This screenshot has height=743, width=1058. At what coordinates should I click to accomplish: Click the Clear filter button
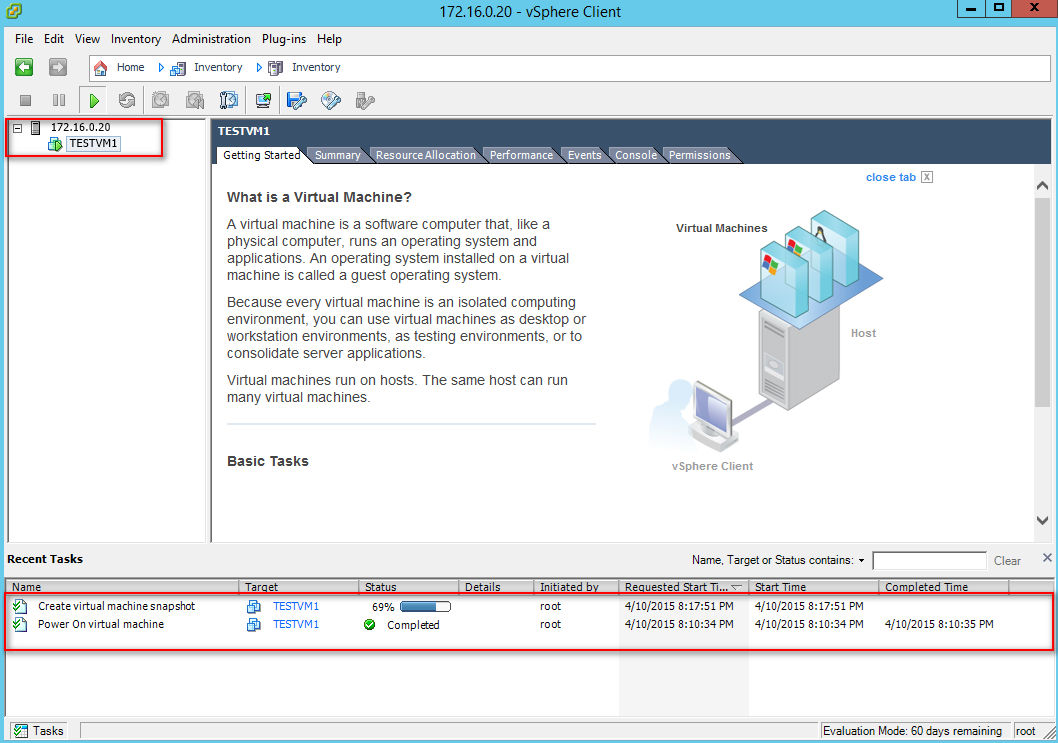click(1007, 561)
